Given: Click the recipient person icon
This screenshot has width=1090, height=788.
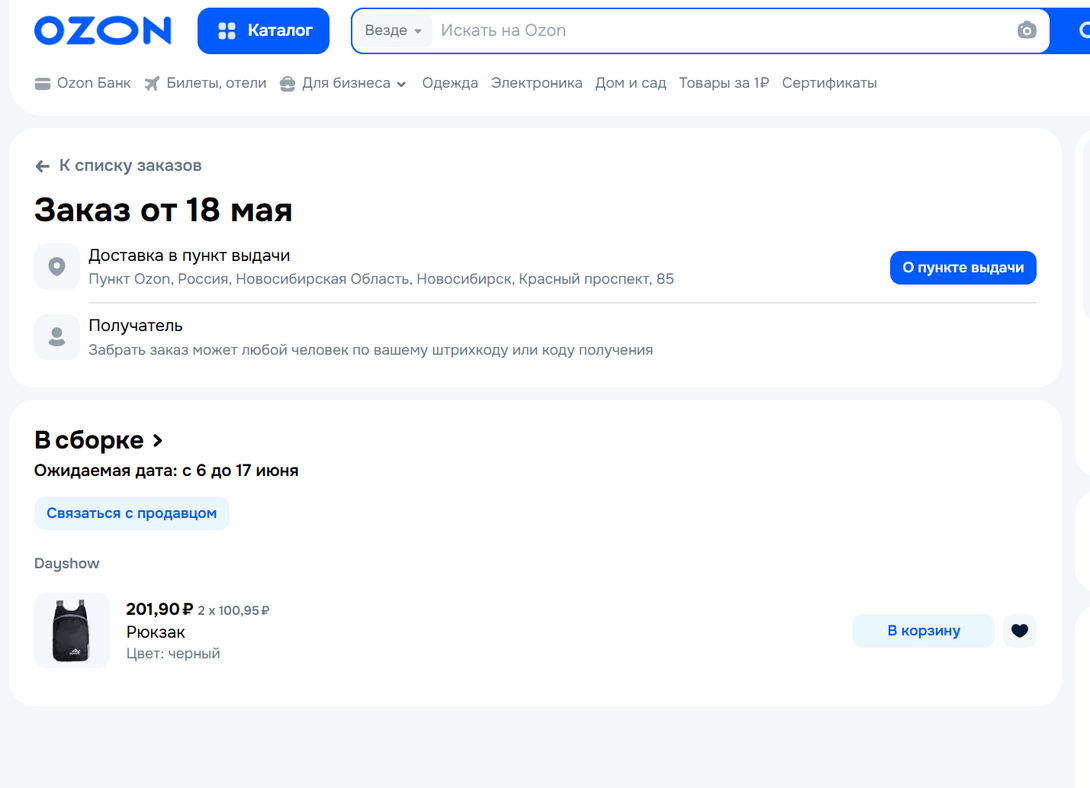Looking at the screenshot, I should pos(57,337).
